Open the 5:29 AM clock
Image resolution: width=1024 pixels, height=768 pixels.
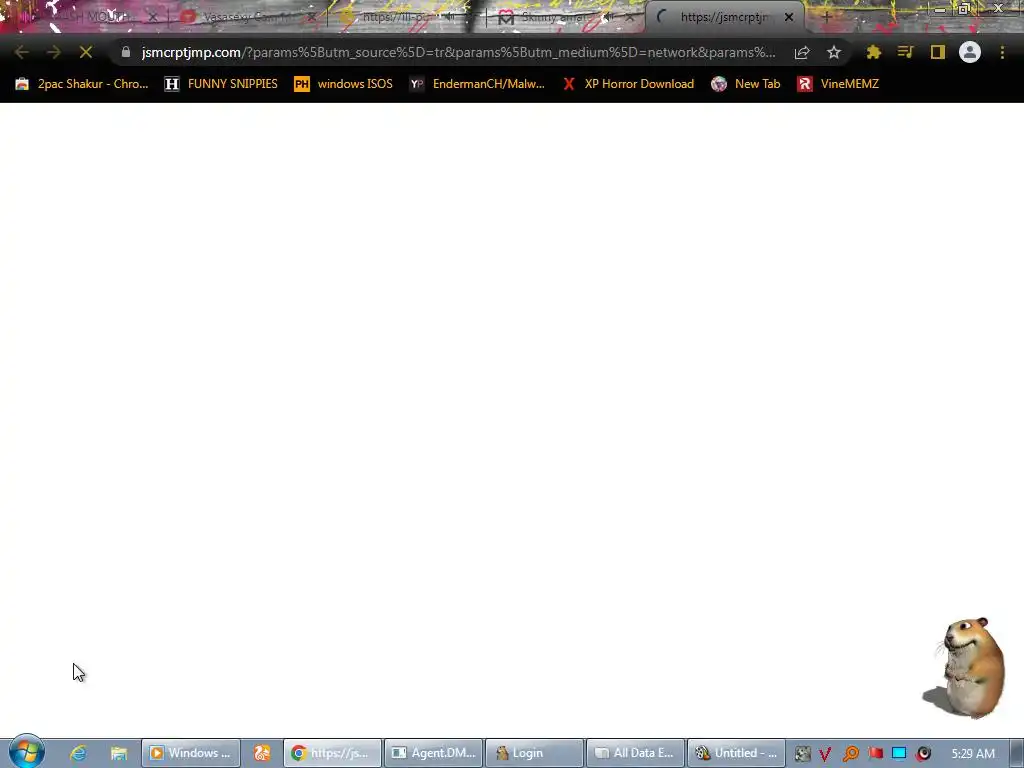[973, 754]
